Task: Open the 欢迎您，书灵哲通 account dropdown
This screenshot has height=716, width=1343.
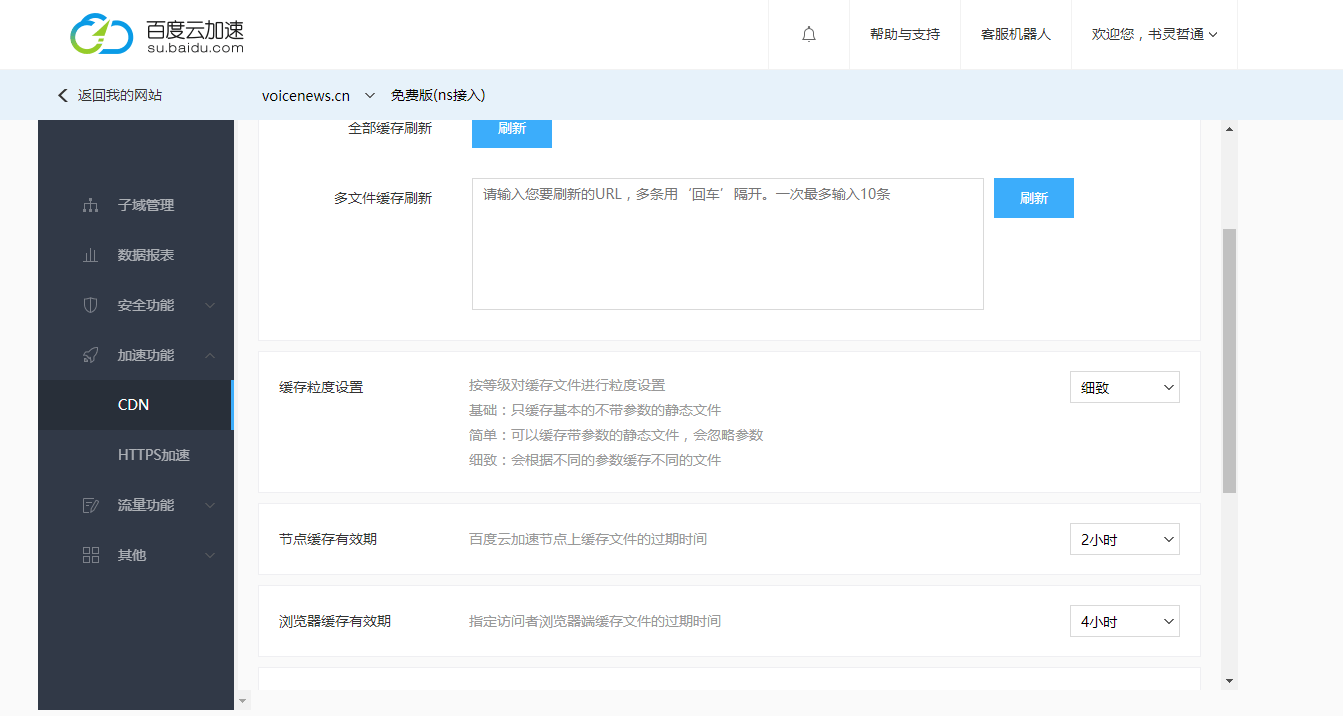Action: (x=1154, y=34)
